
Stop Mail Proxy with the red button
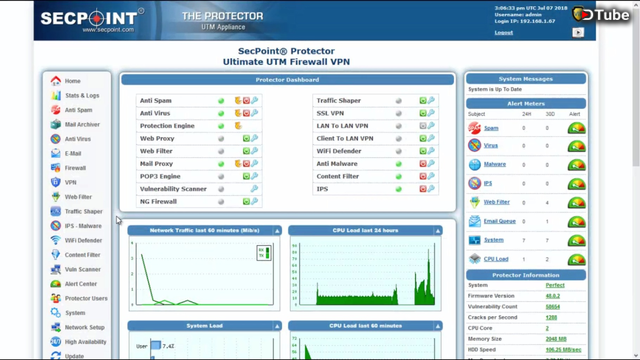[246, 164]
